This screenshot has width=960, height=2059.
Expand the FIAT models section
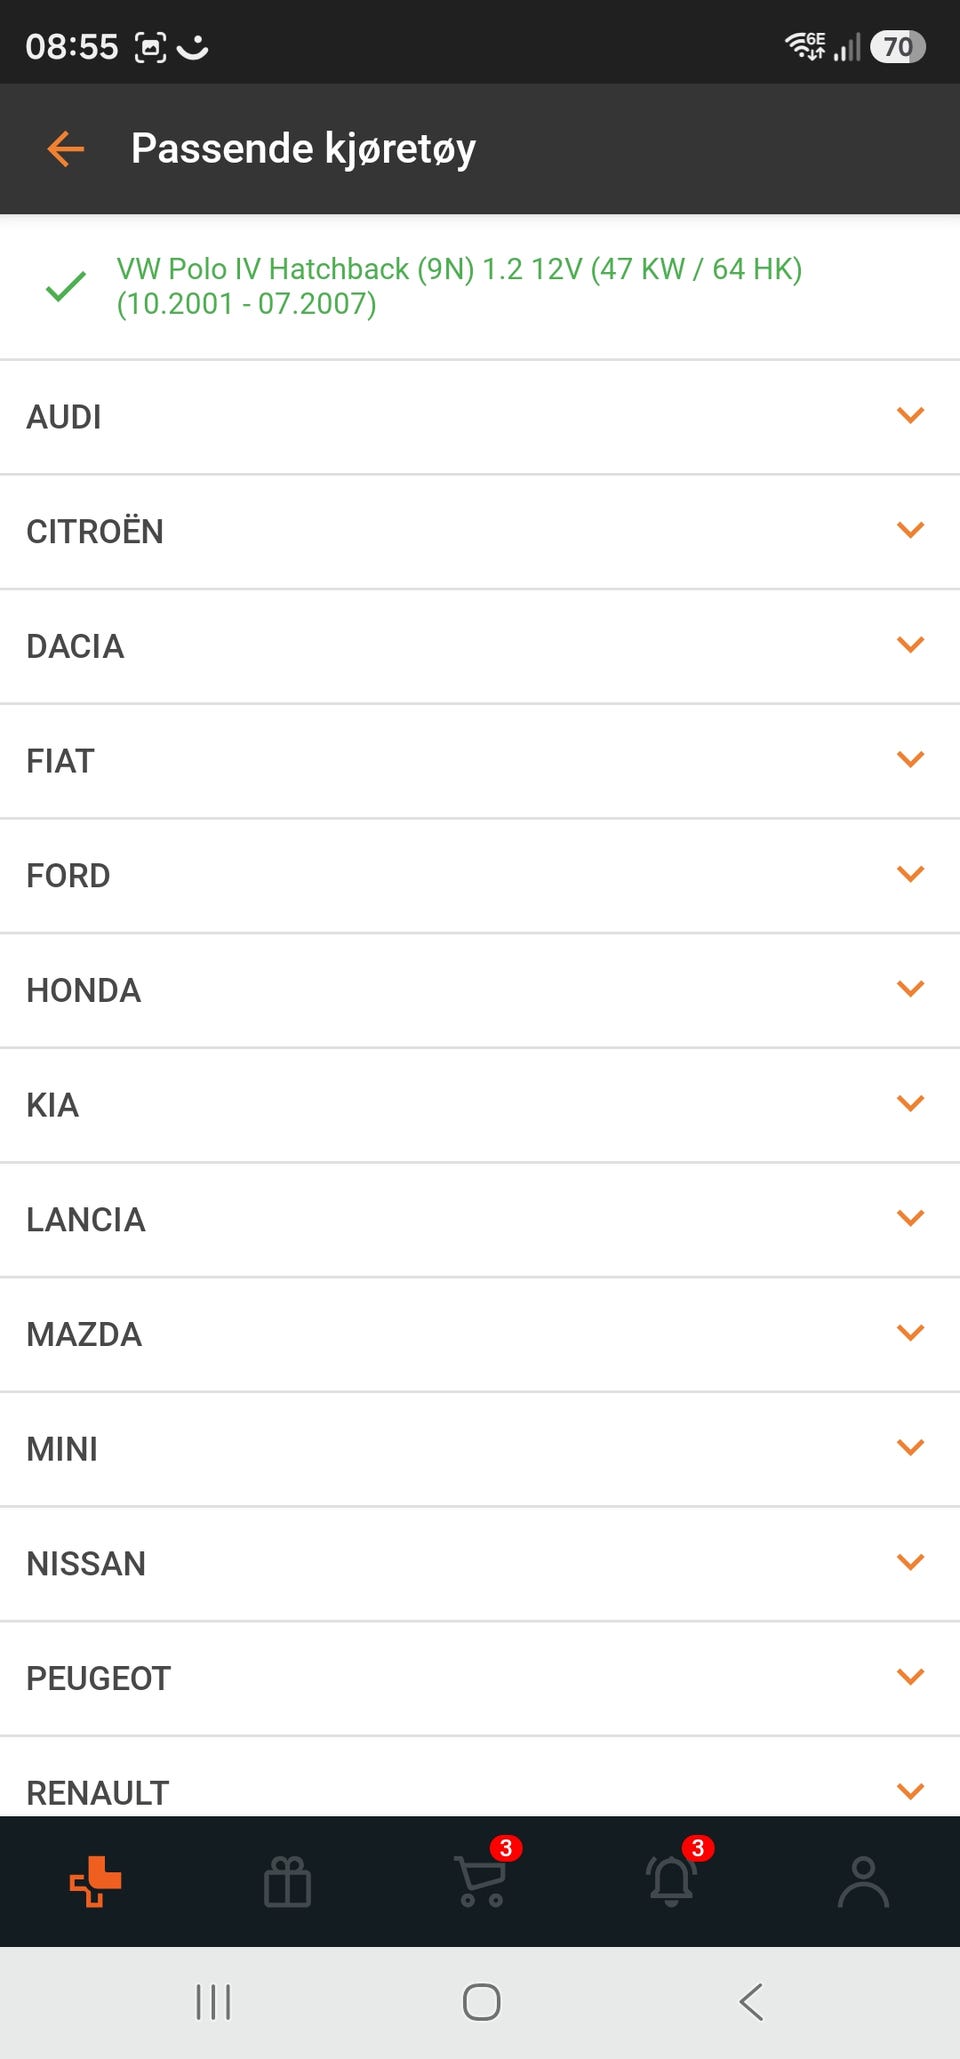[480, 761]
